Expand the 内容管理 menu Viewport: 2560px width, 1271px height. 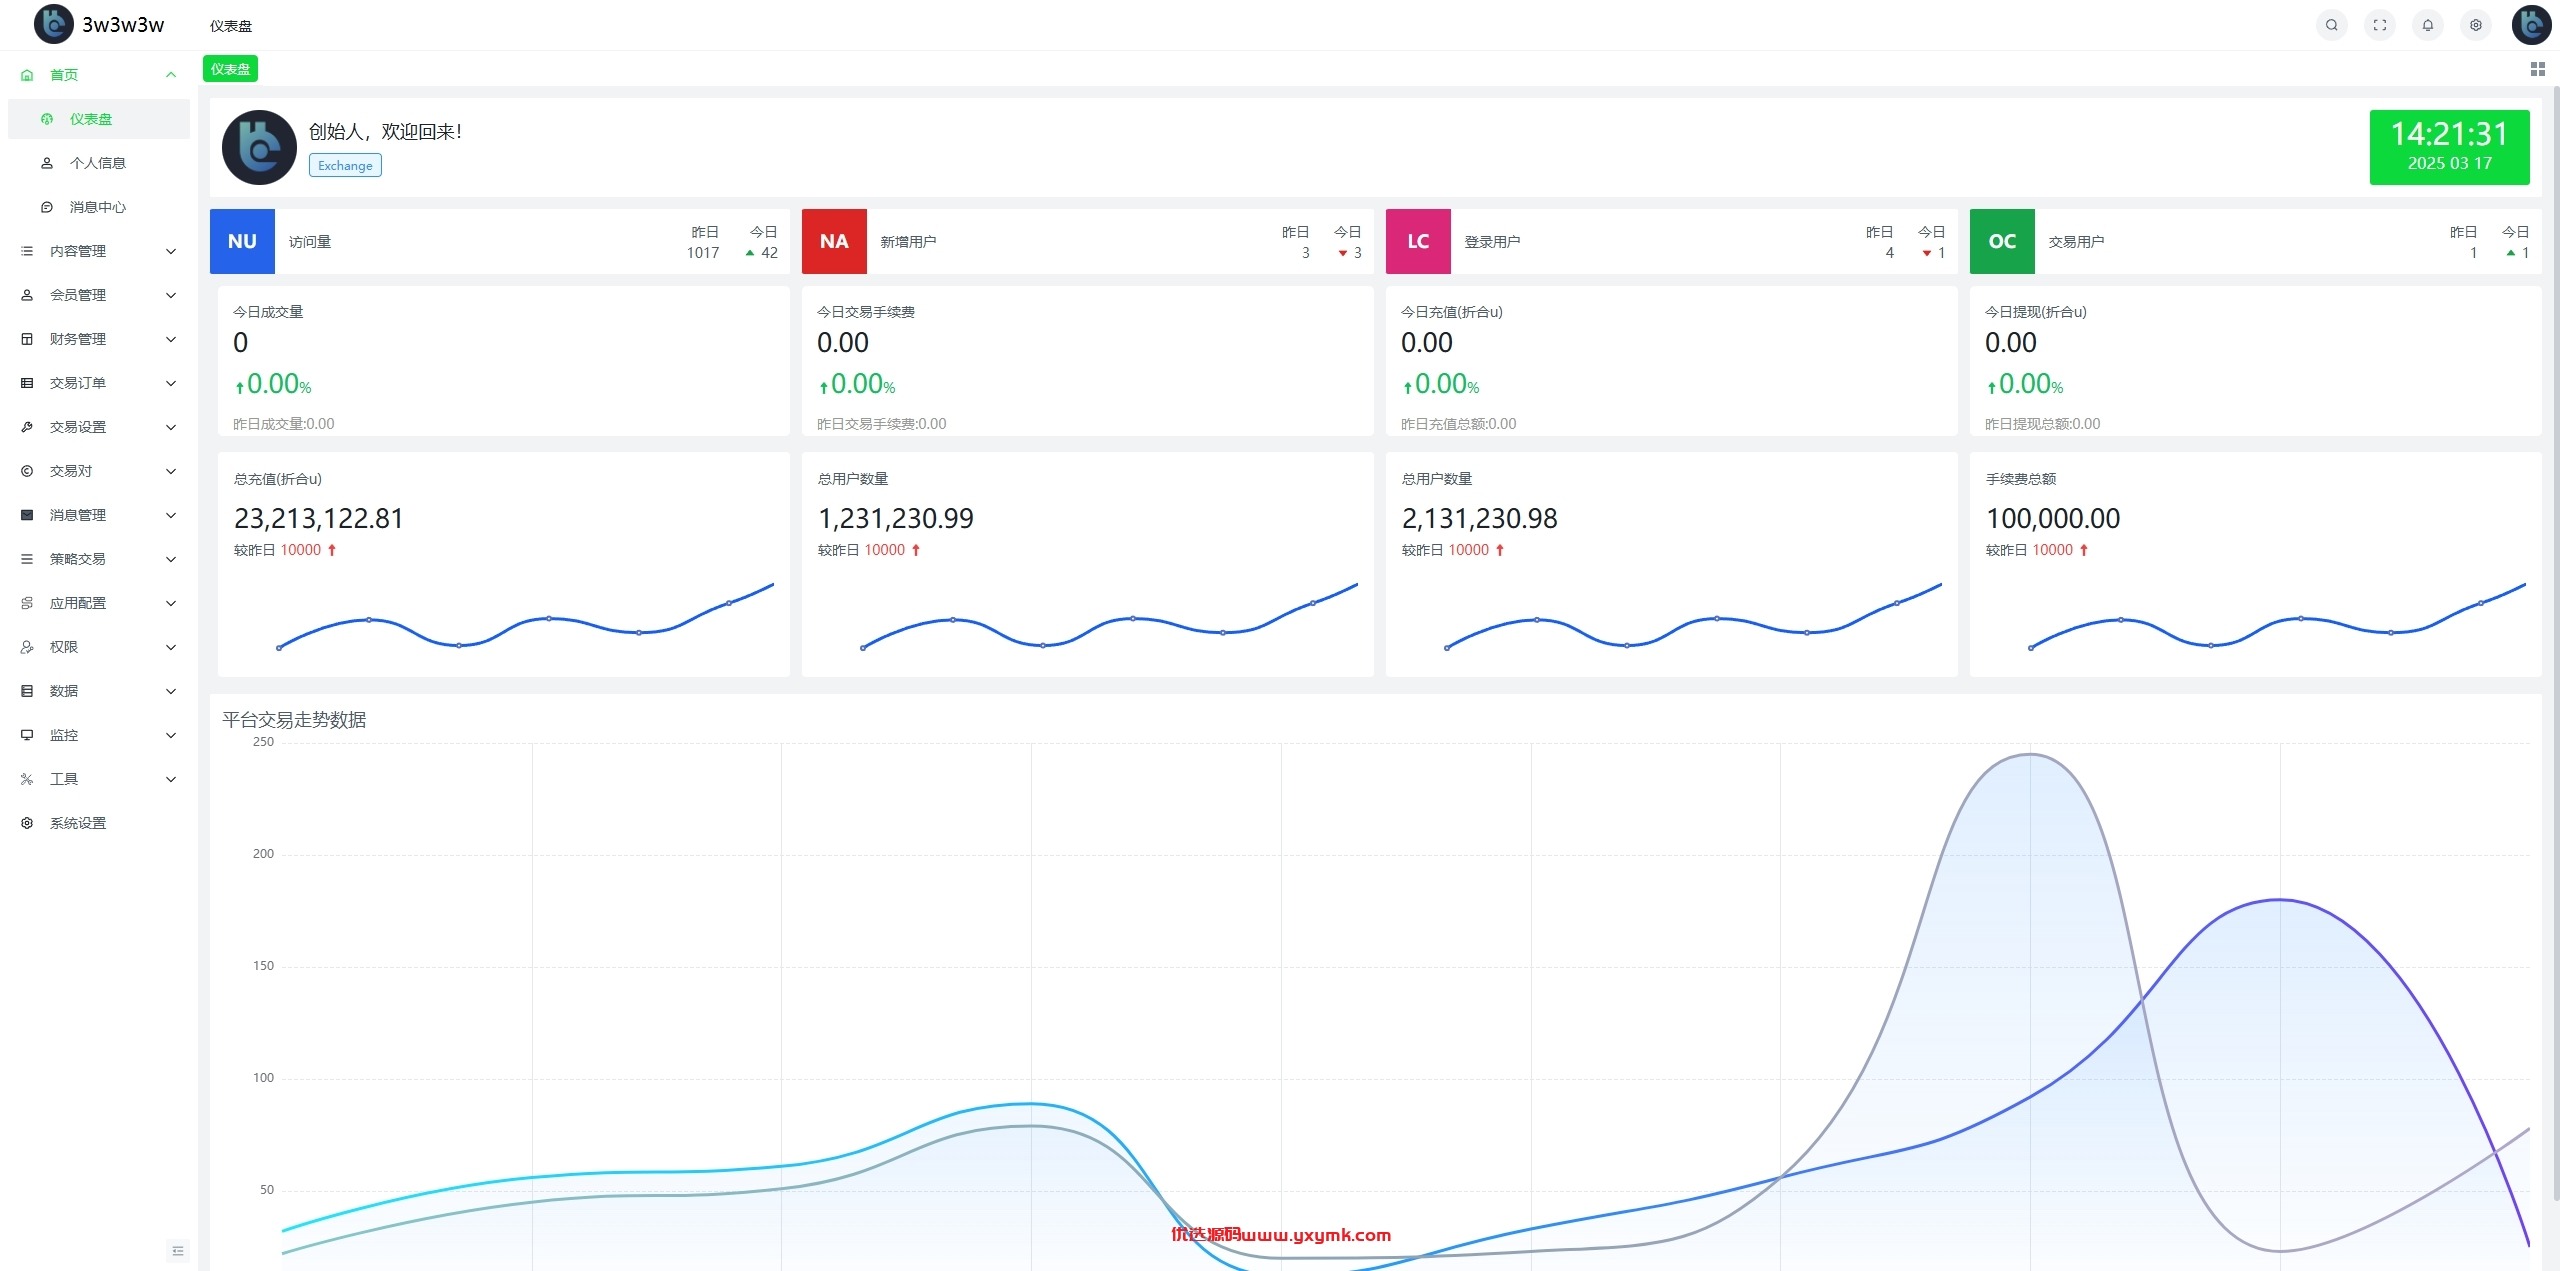(99, 251)
